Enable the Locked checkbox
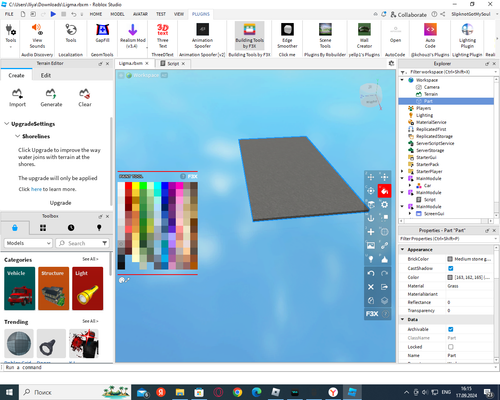The image size is (500, 400). point(451,347)
